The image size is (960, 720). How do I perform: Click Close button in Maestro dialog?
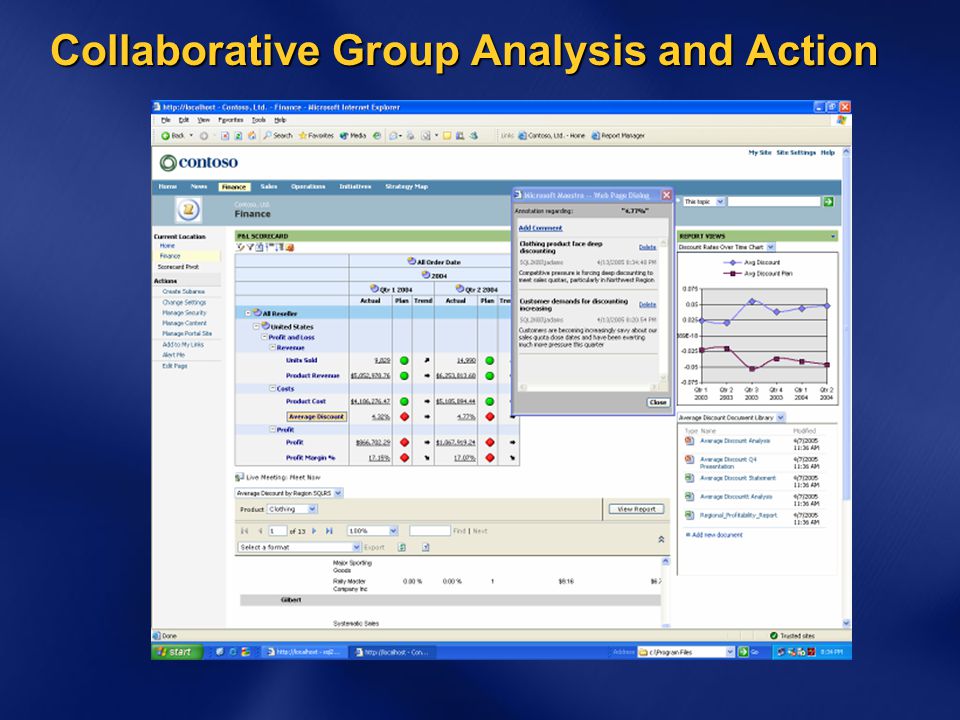[658, 402]
